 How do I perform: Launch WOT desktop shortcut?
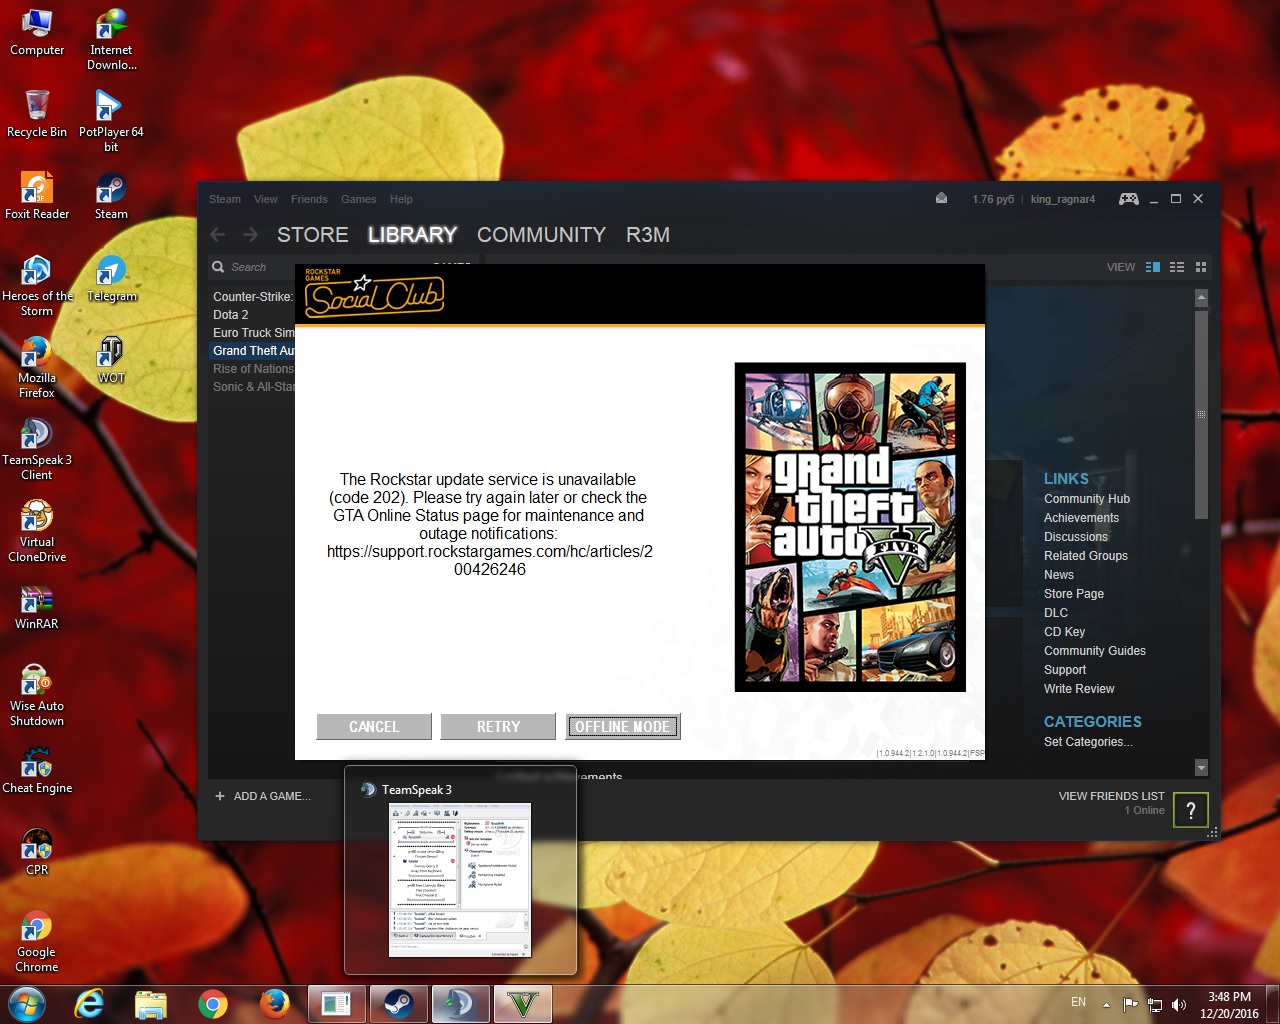pos(111,360)
